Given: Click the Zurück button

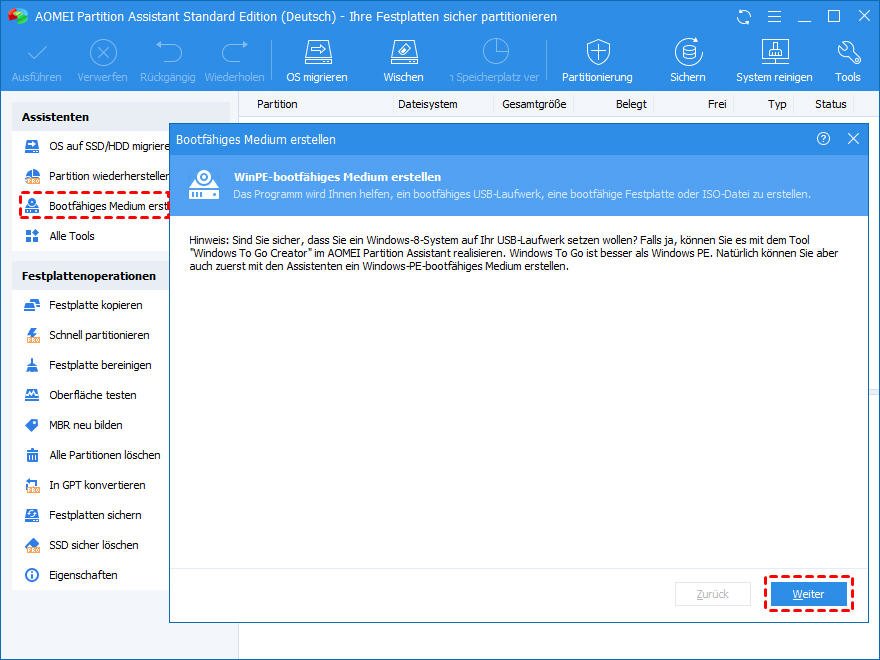Looking at the screenshot, I should pos(713,594).
